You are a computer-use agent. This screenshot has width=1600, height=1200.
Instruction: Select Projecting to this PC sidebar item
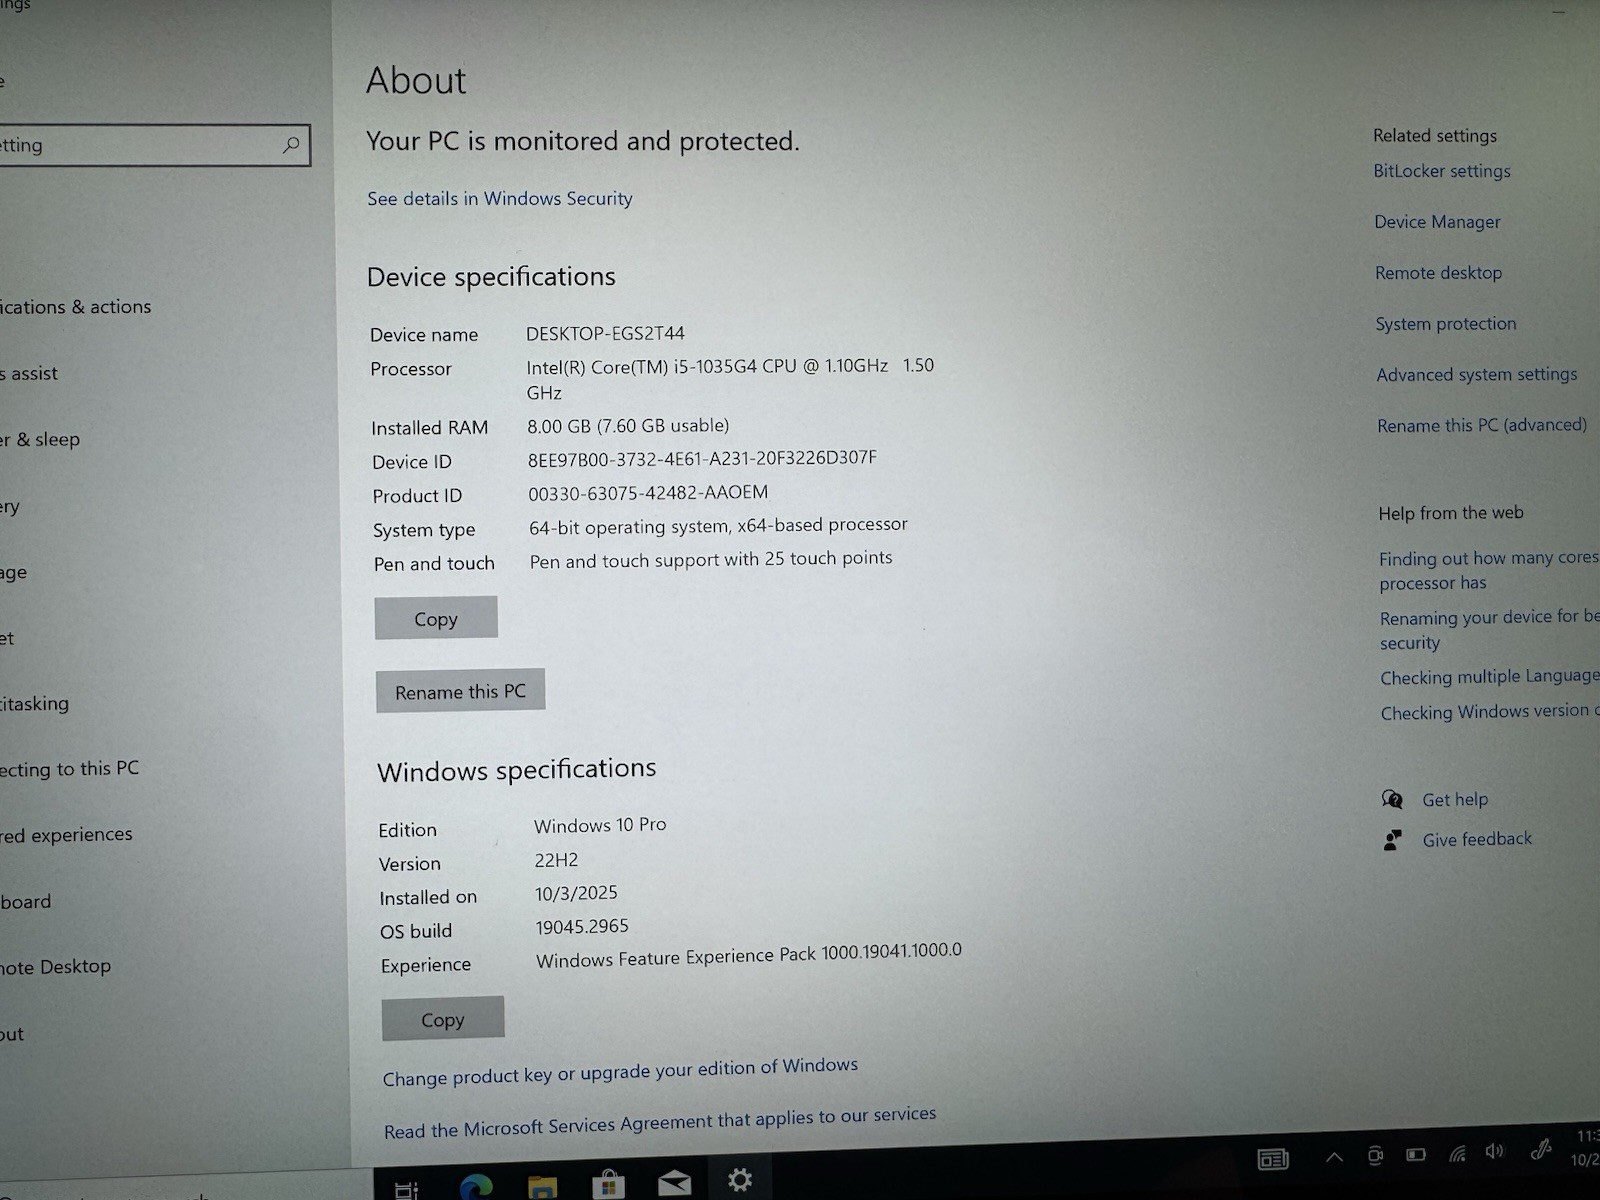(x=70, y=769)
